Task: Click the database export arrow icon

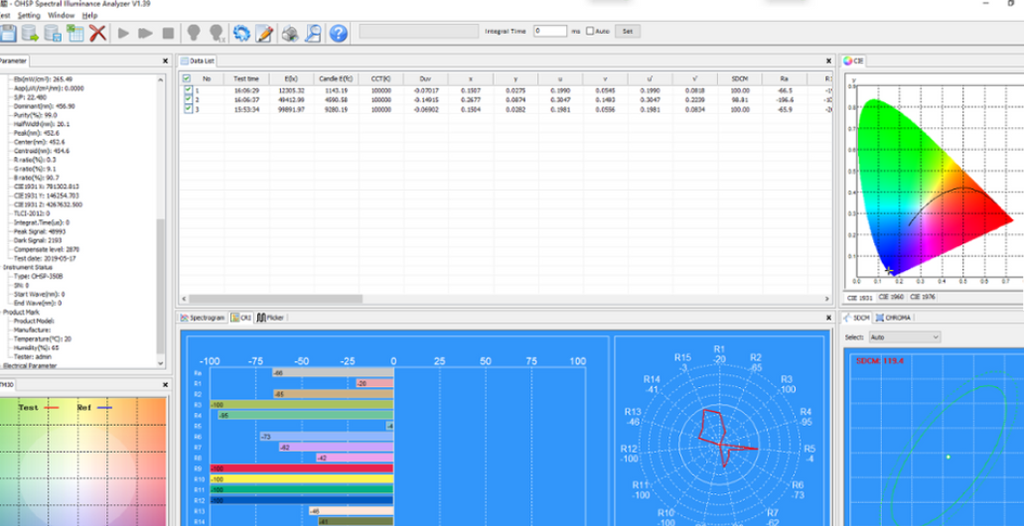Action: pos(30,33)
